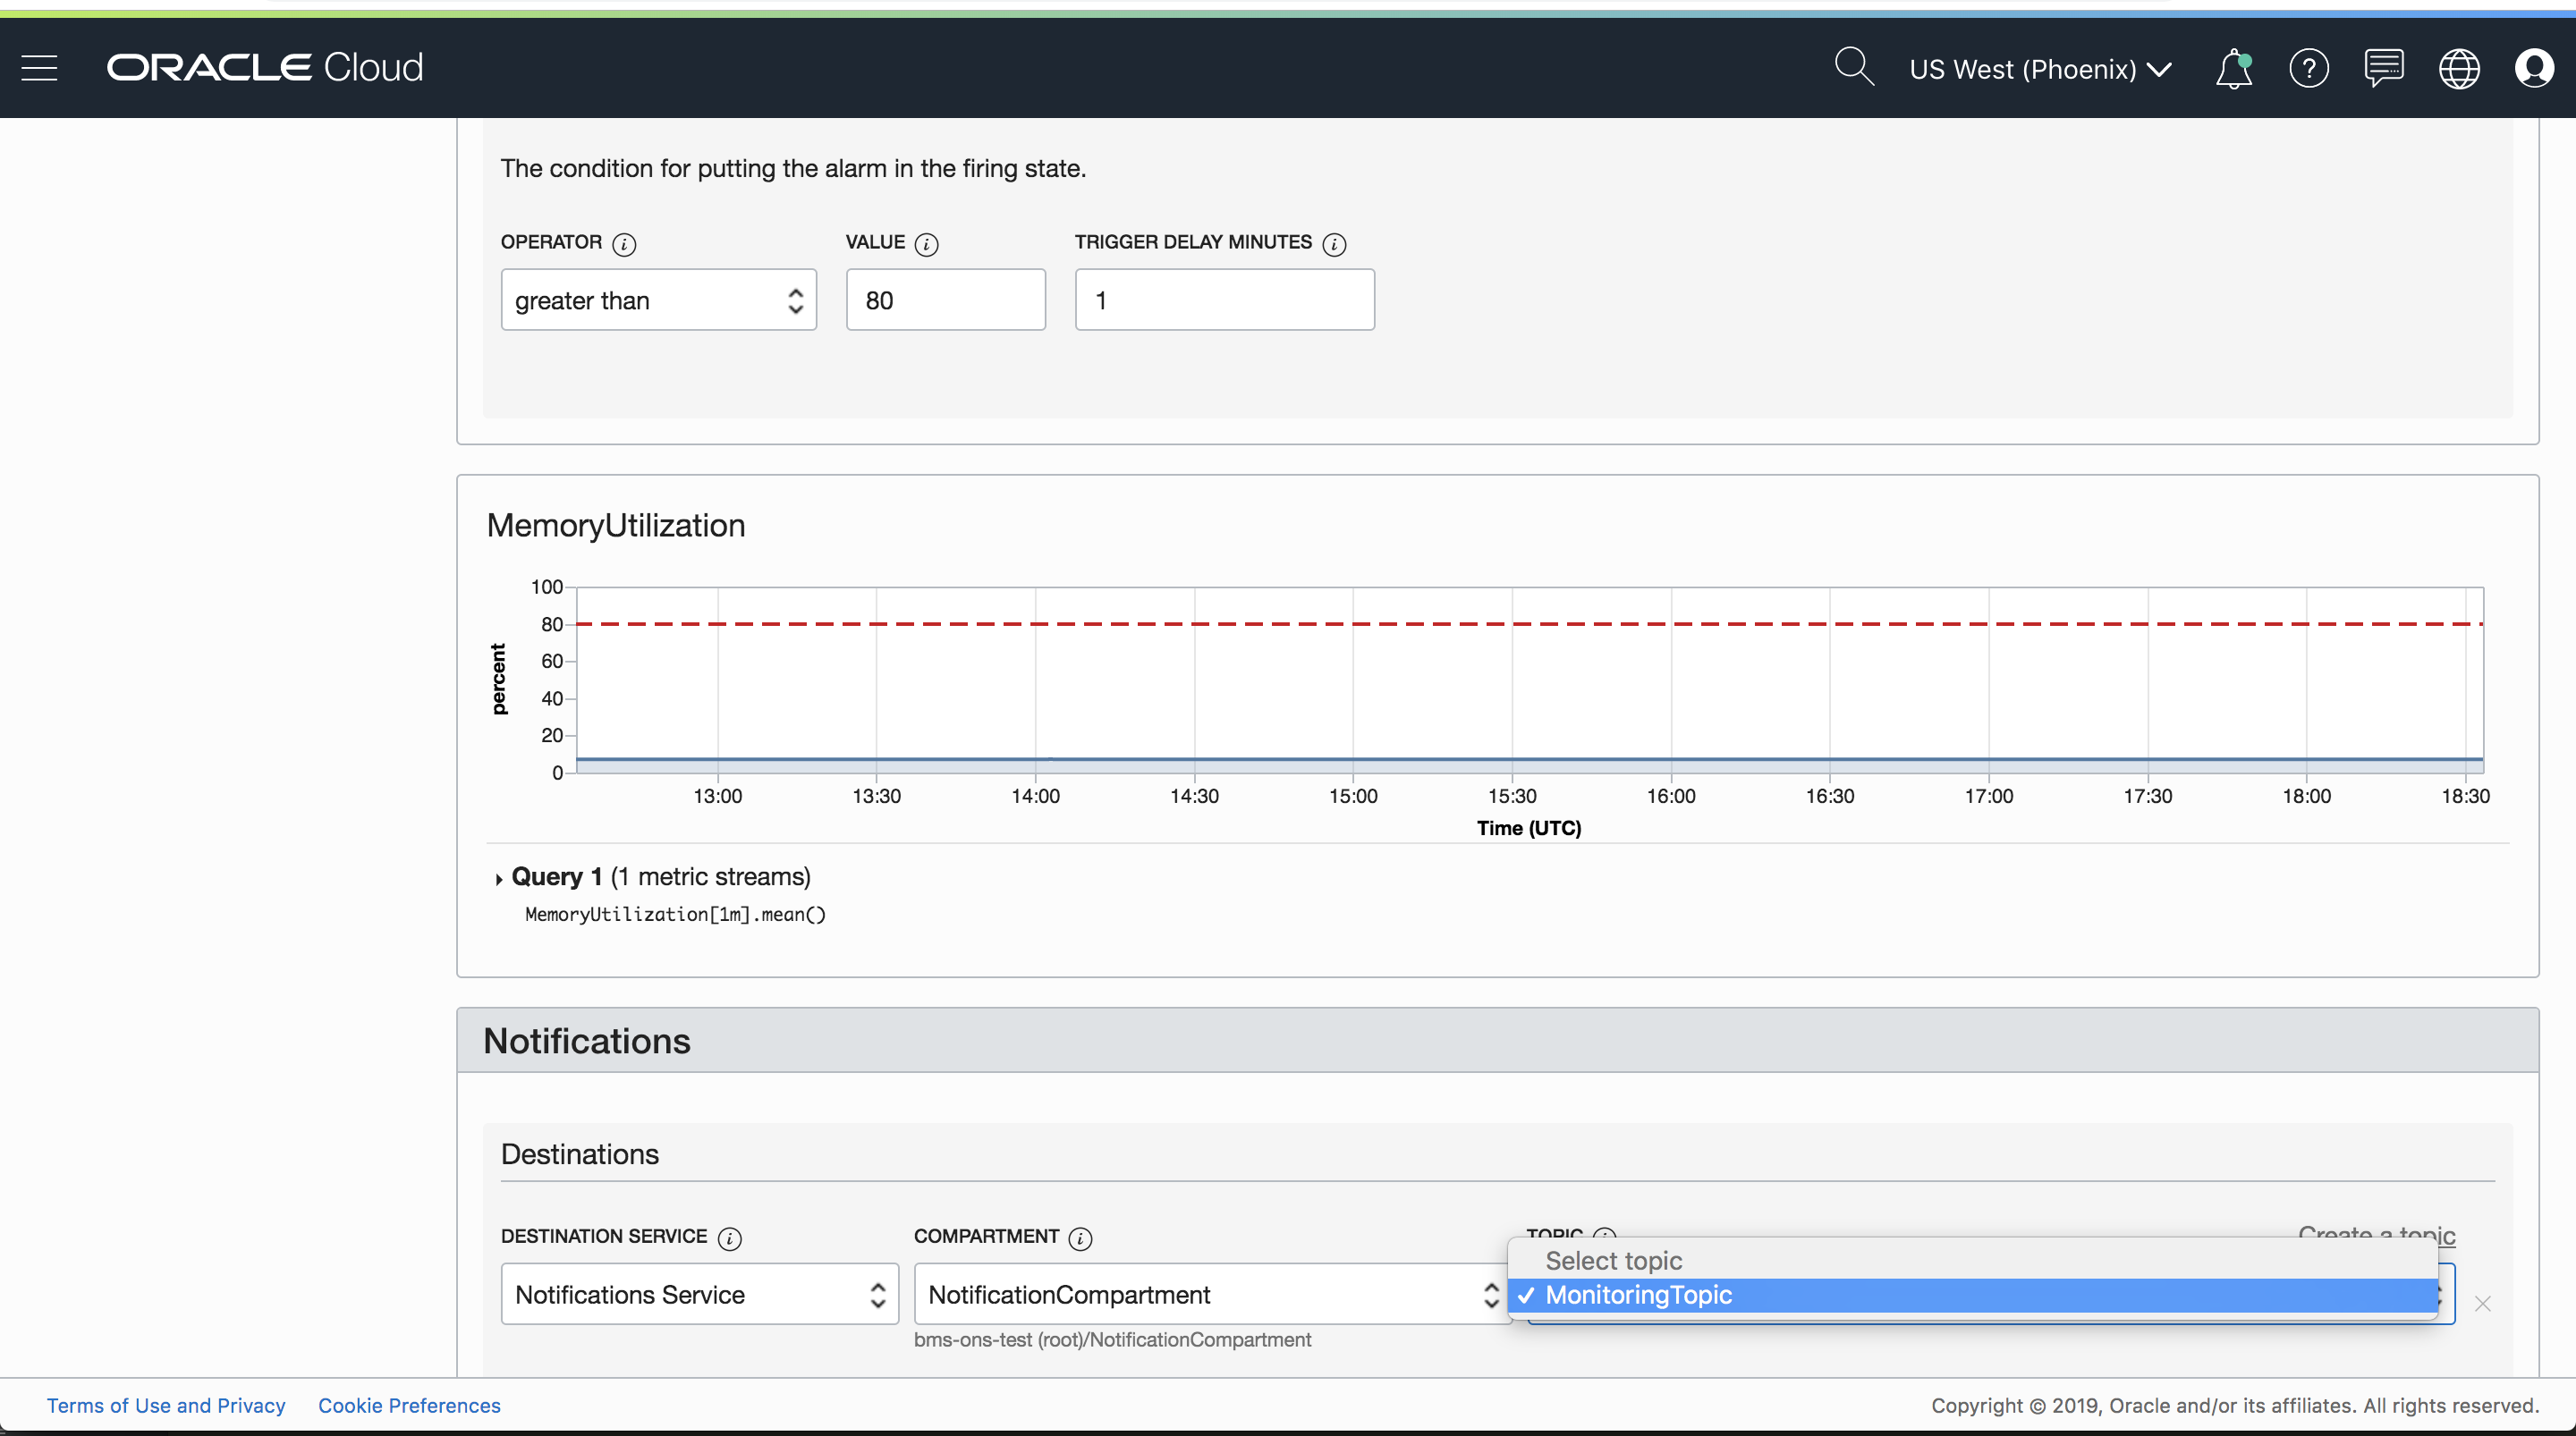This screenshot has height=1436, width=2576.
Task: Open the 'greater than' operator dropdown
Action: coord(658,300)
